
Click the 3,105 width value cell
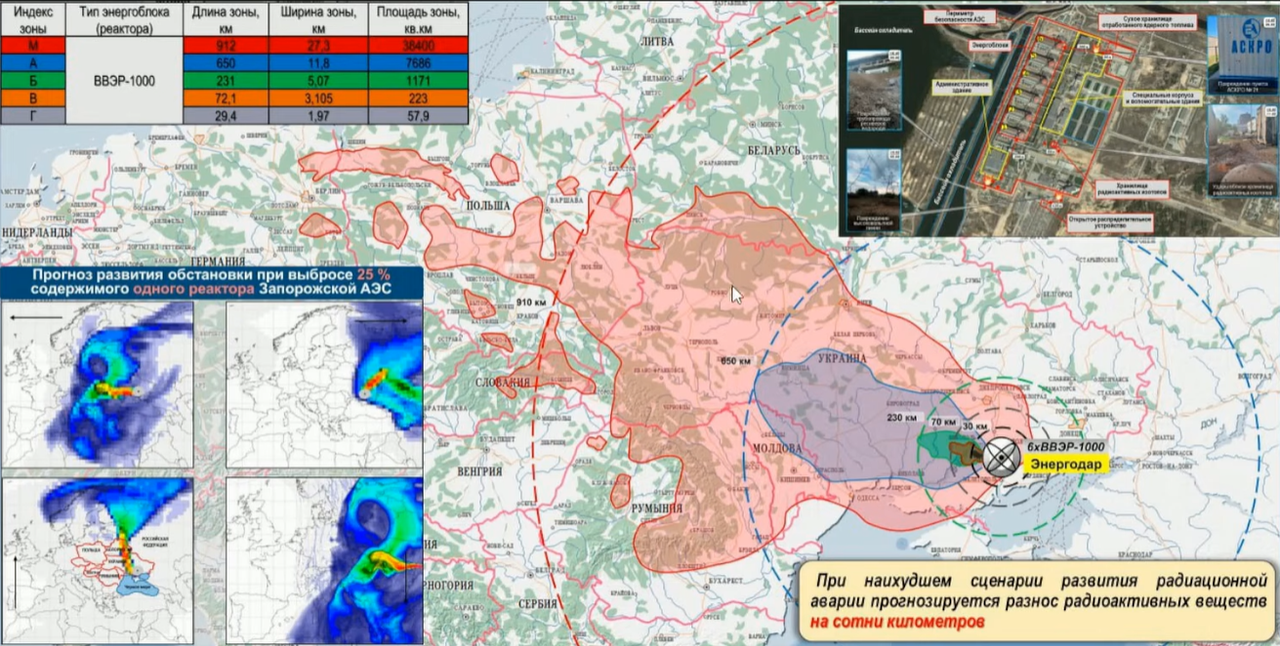coord(320,97)
